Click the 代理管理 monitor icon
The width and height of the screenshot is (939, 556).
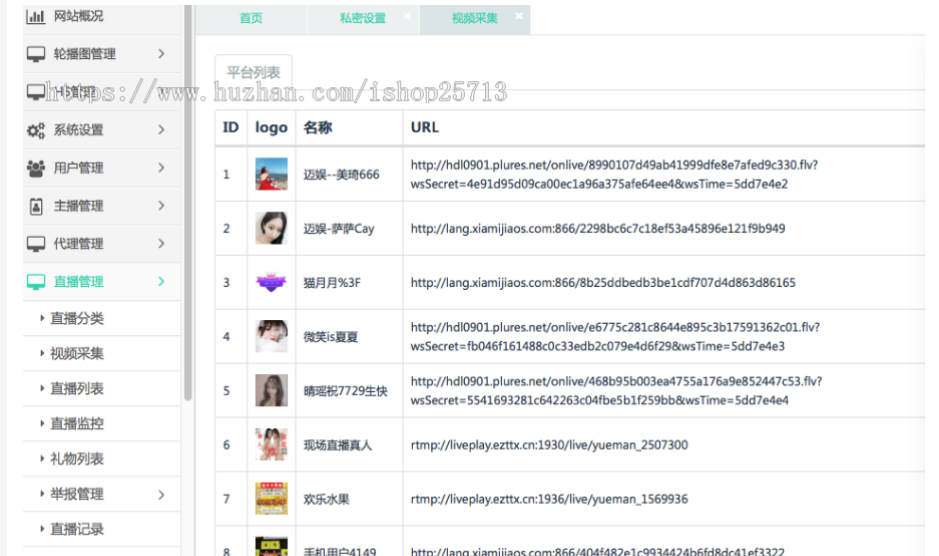coord(36,244)
